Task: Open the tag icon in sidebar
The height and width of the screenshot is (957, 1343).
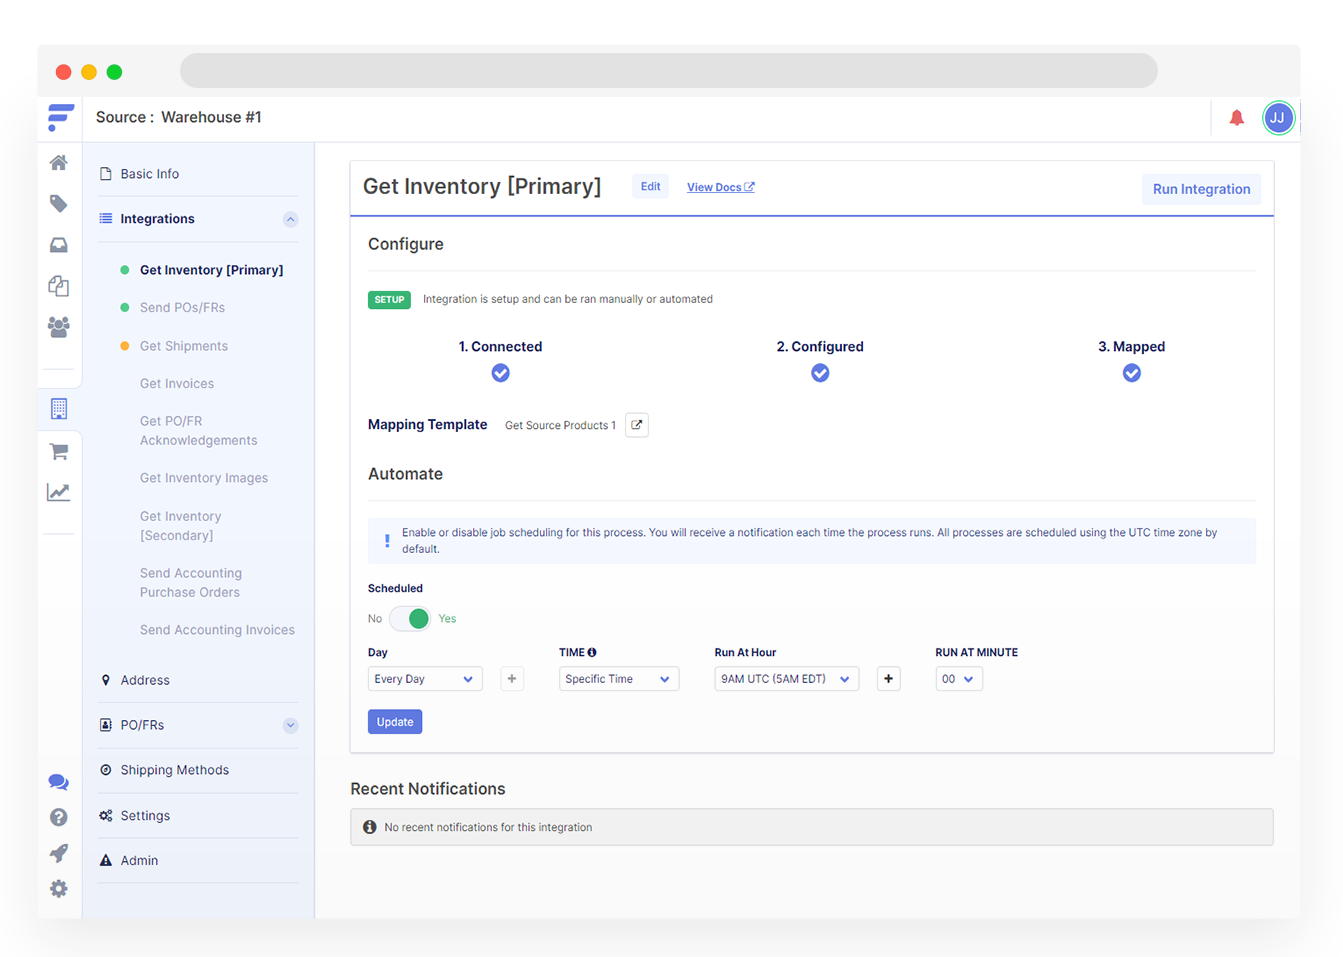Action: click(59, 204)
